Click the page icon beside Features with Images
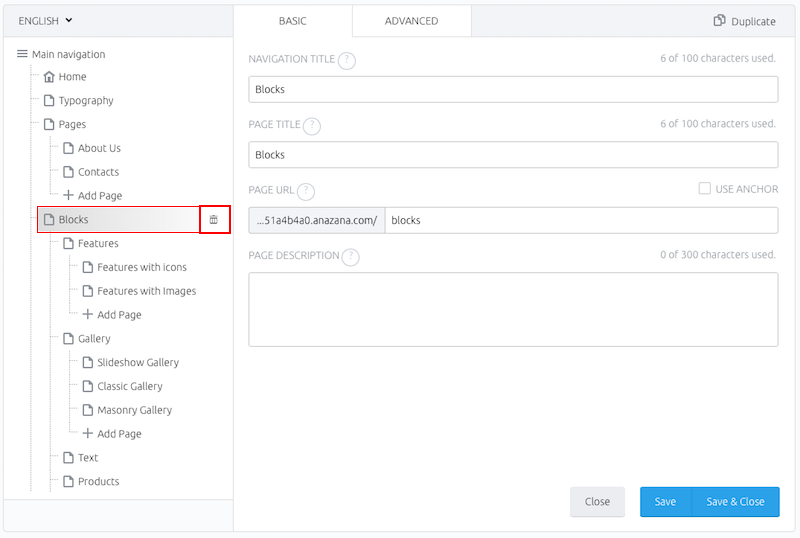 tap(88, 291)
